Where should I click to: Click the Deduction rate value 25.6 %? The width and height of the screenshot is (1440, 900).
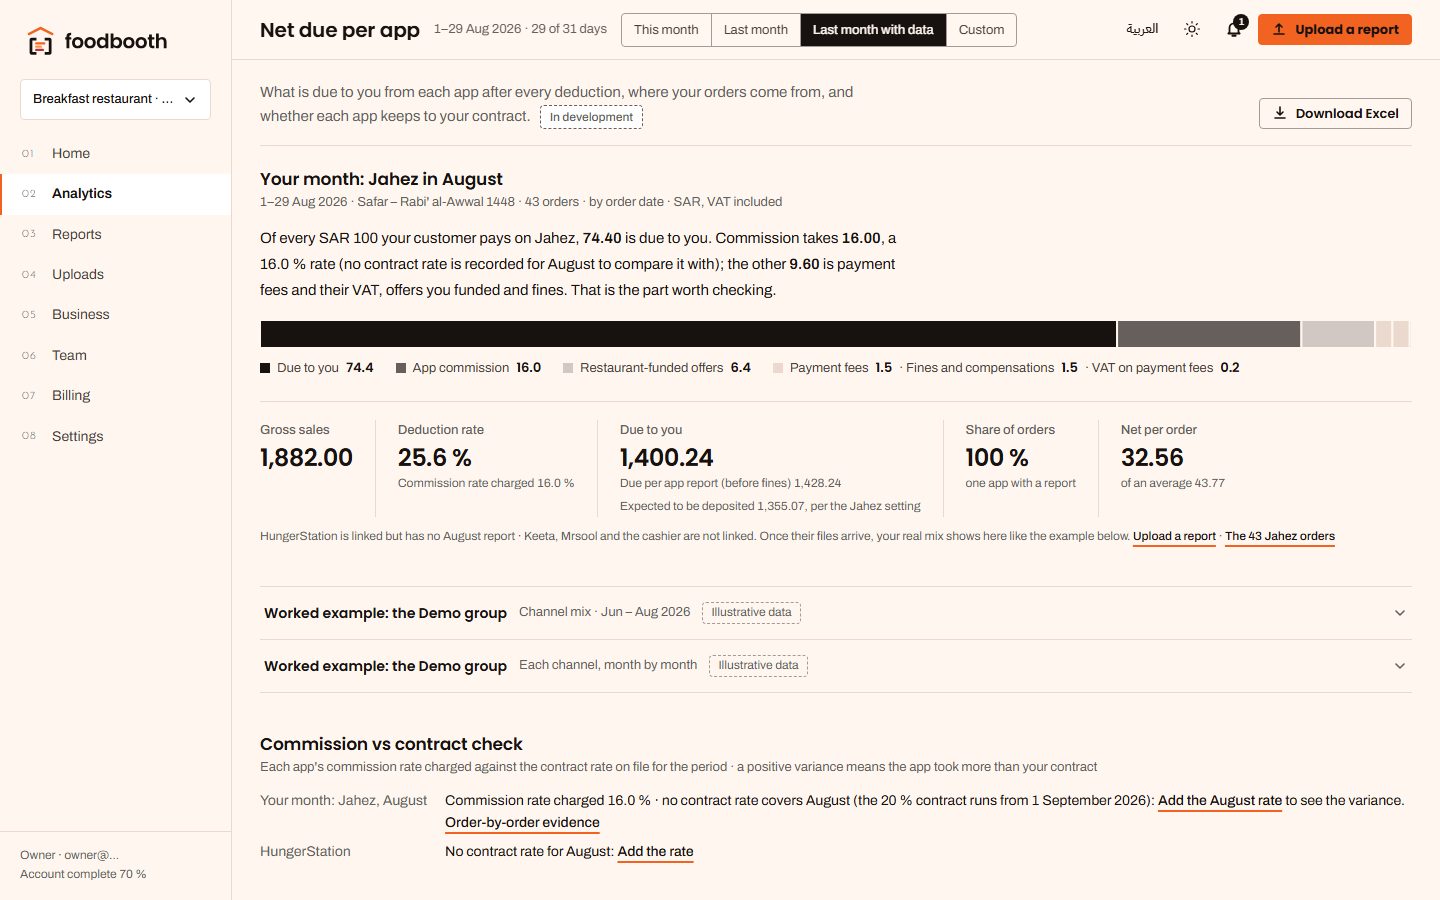pyautogui.click(x=434, y=458)
